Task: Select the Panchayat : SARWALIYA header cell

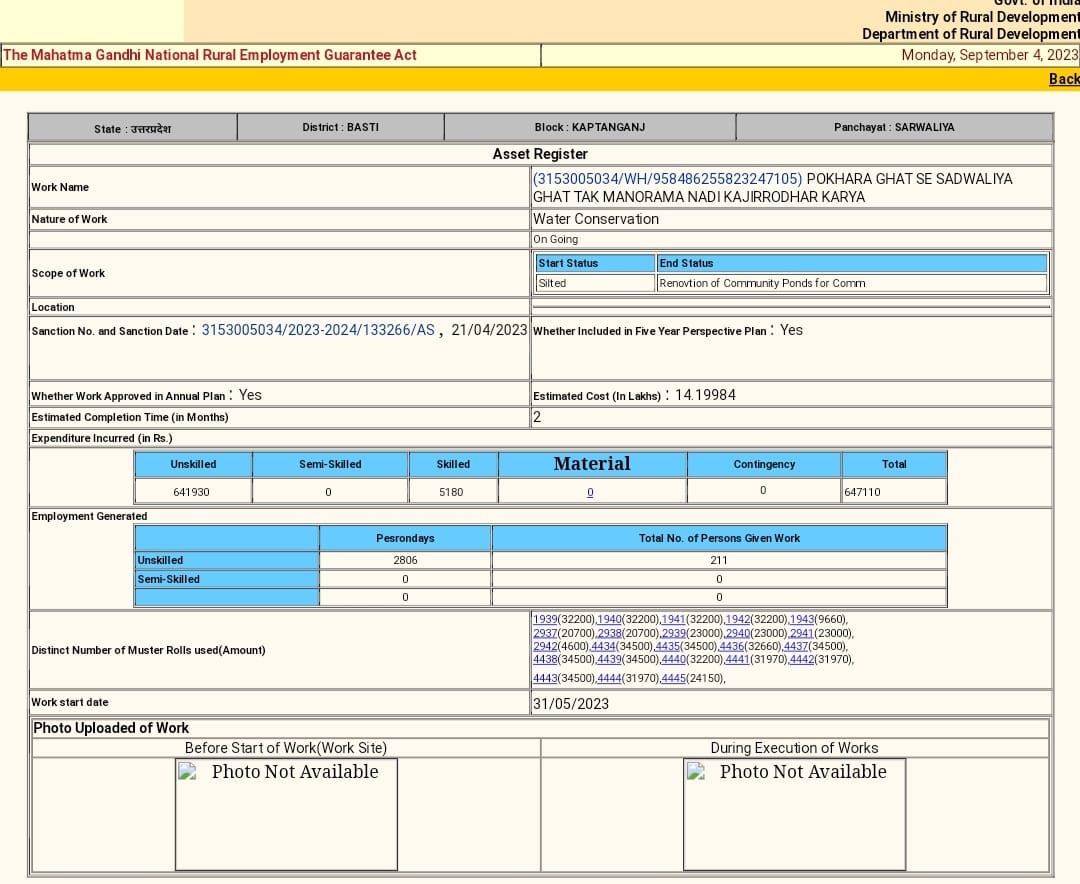Action: click(x=894, y=127)
